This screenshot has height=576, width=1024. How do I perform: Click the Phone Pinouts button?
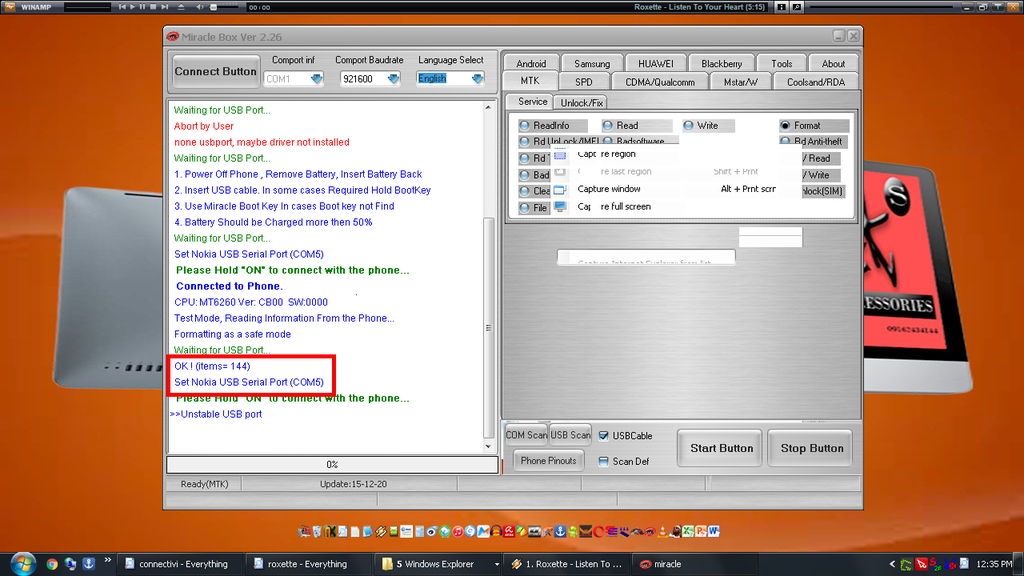pyautogui.click(x=548, y=461)
